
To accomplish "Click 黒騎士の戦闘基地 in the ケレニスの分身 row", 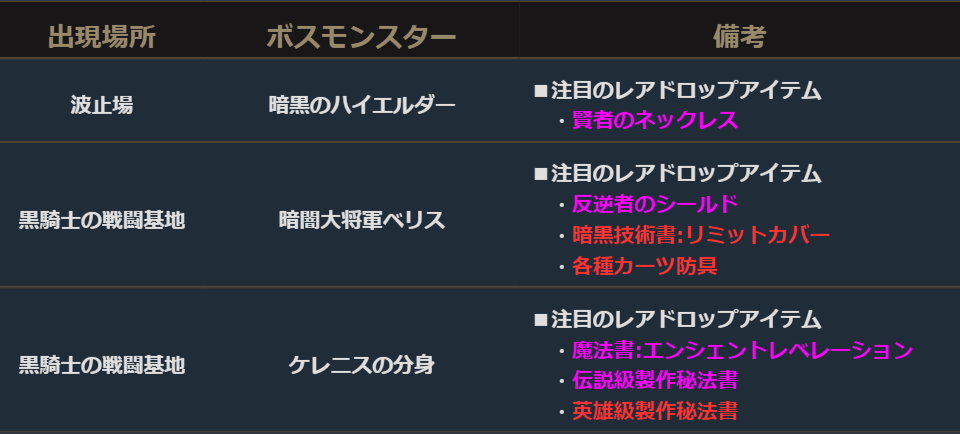I will pyautogui.click(x=102, y=365).
